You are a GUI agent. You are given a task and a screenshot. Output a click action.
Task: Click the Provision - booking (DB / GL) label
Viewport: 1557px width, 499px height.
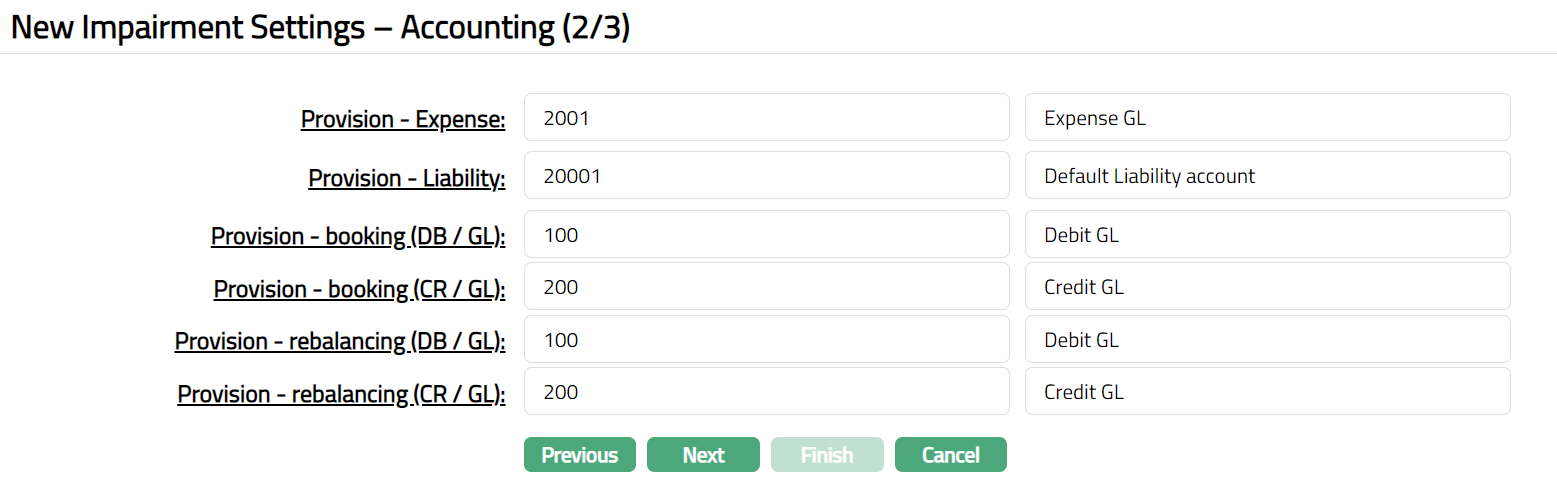[x=358, y=237]
